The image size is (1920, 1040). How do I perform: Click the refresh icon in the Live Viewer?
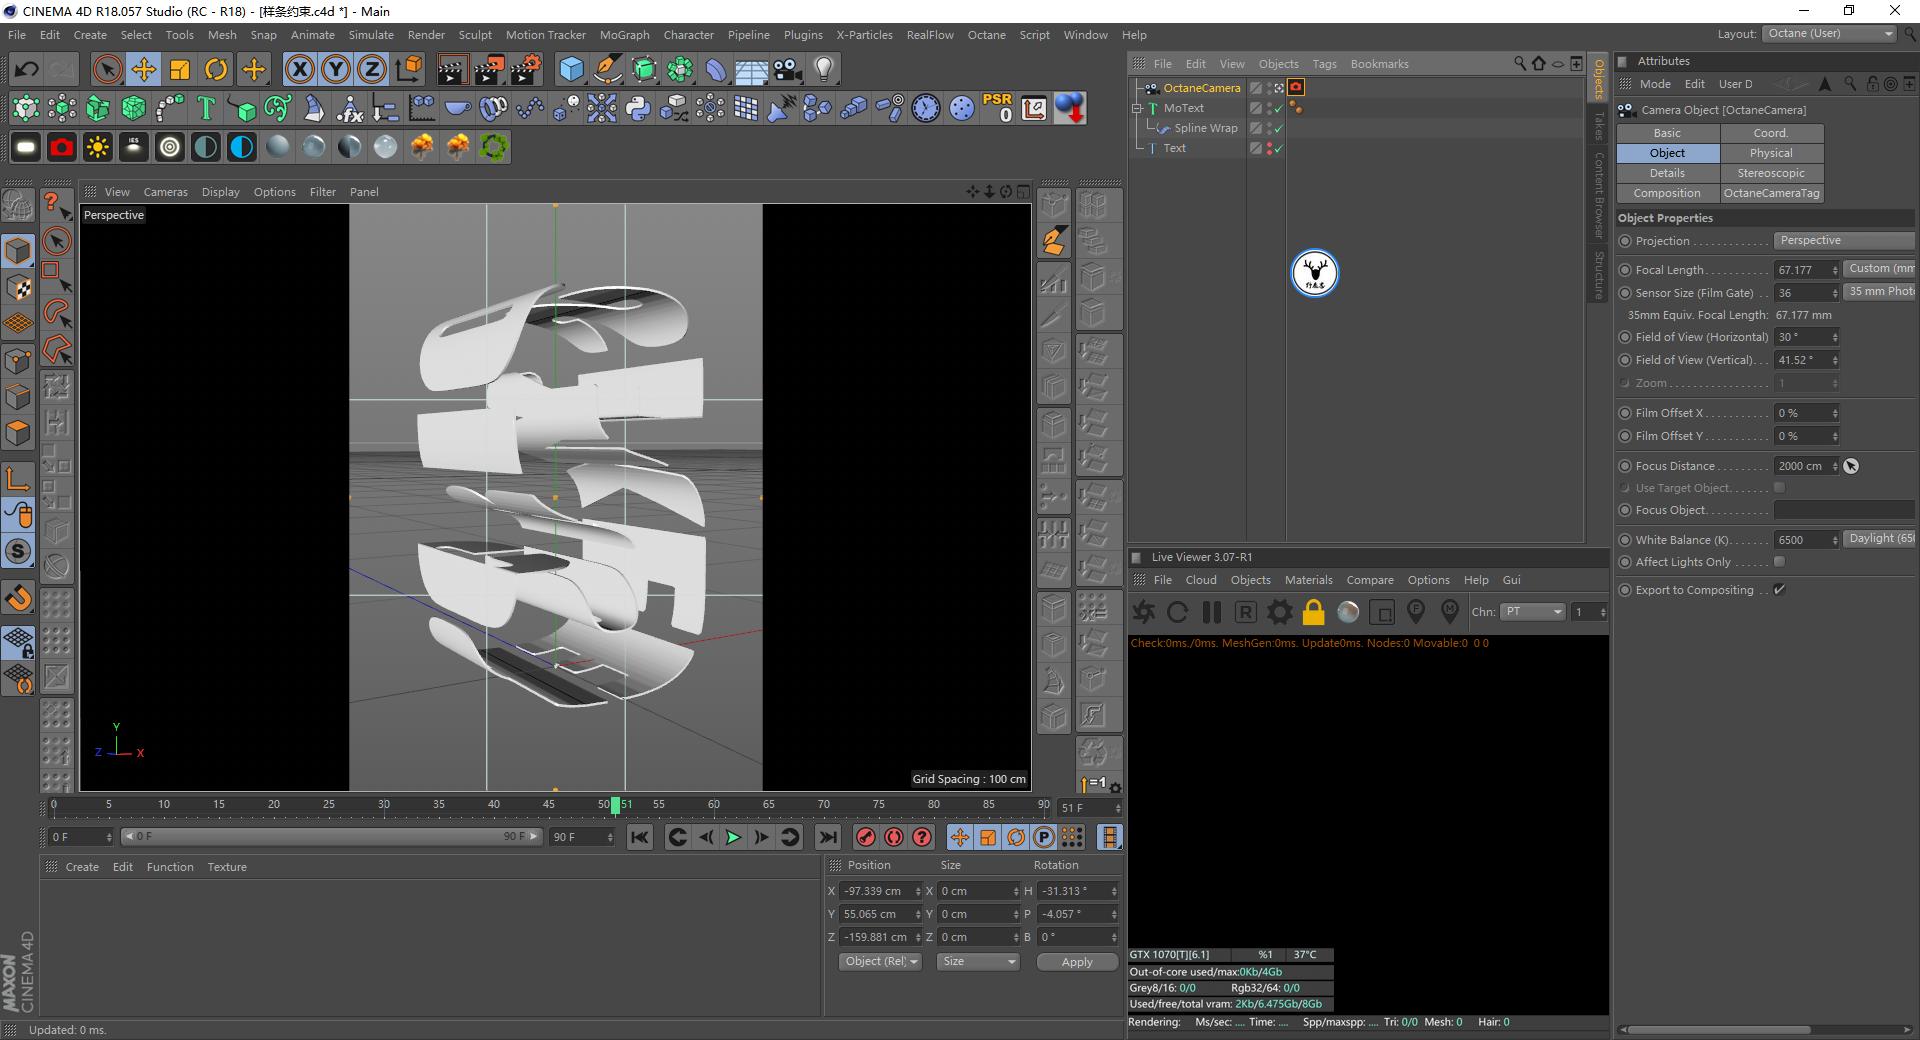(1178, 612)
